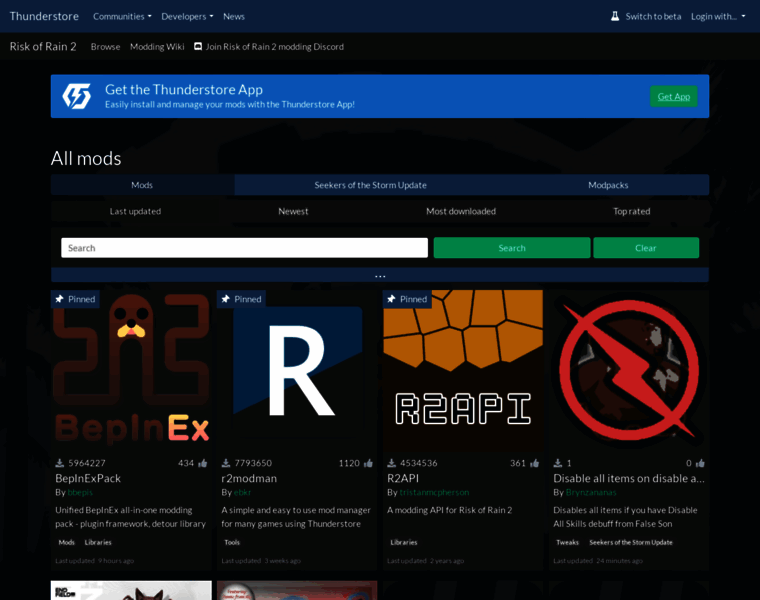The image size is (760, 600).
Task: Visit author ebkr profile
Action: (242, 492)
